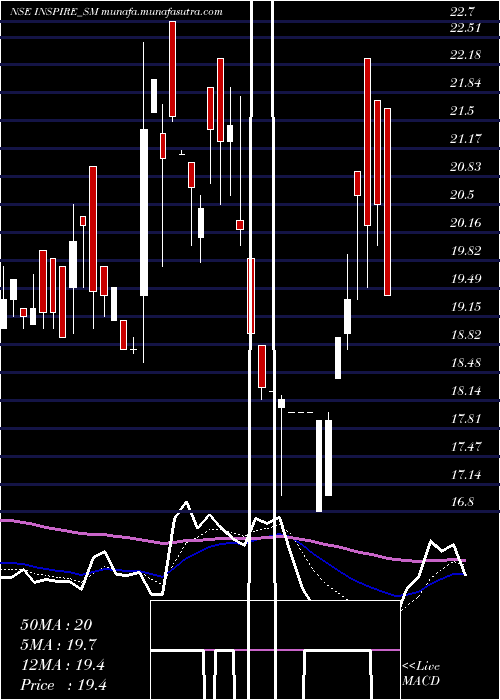Click the 18.48 price axis label
Image resolution: width=500 pixels, height=700 pixels.
(x=466, y=362)
